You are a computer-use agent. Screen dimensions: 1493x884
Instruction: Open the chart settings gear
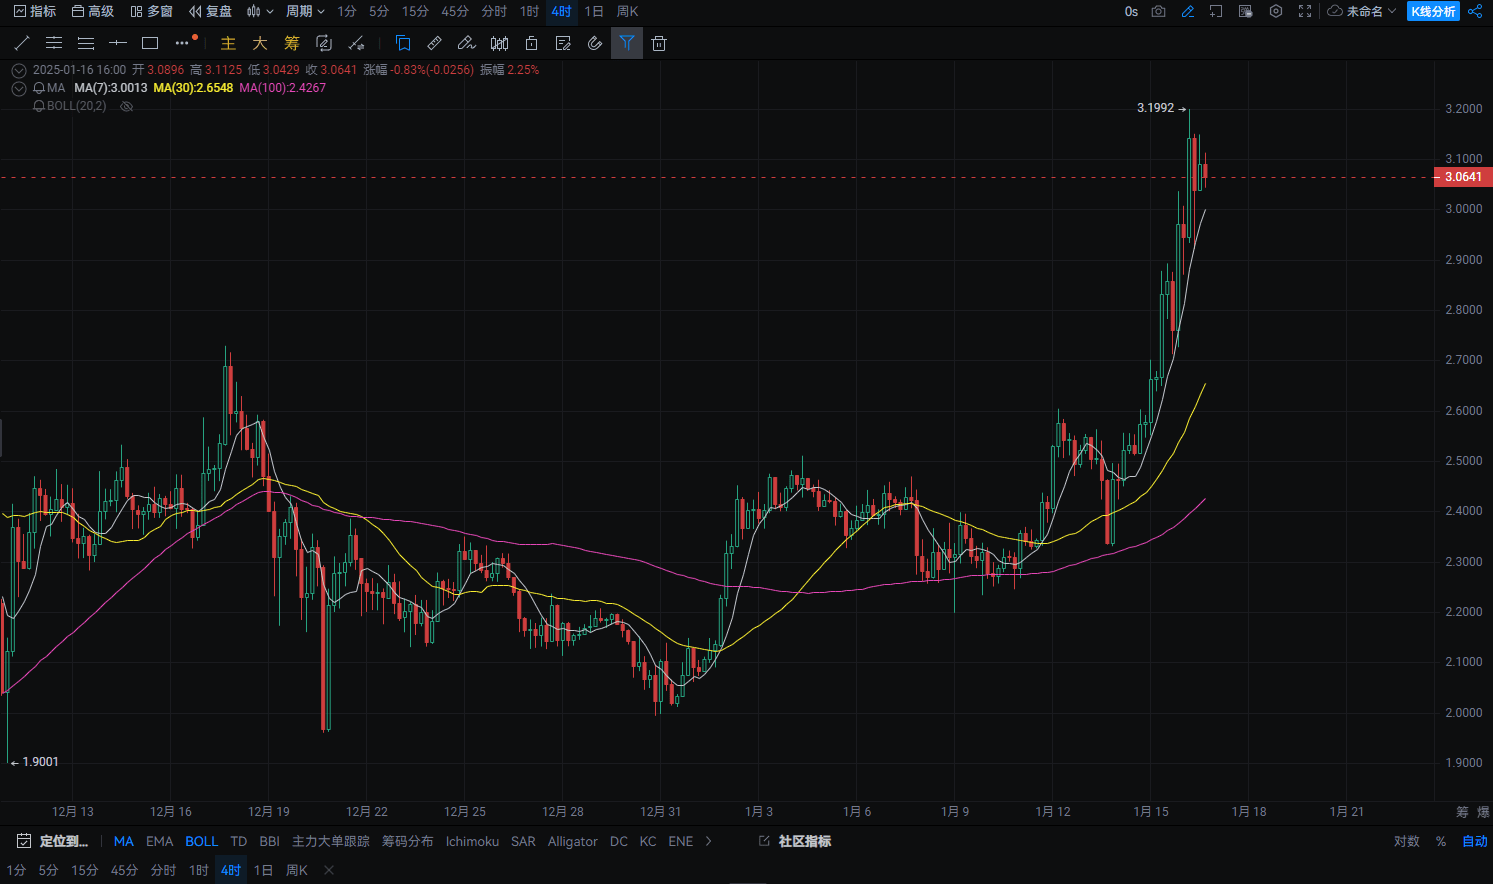pos(1275,11)
